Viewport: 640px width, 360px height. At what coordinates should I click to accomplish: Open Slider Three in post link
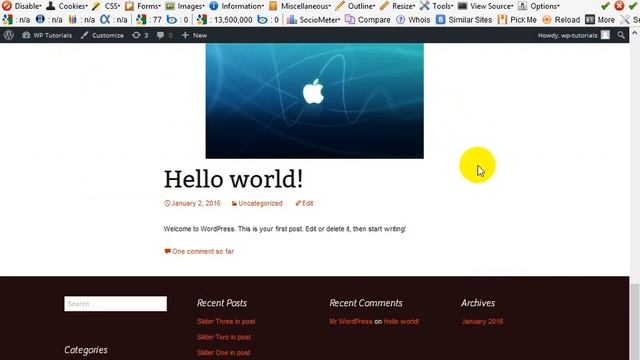pyautogui.click(x=226, y=322)
